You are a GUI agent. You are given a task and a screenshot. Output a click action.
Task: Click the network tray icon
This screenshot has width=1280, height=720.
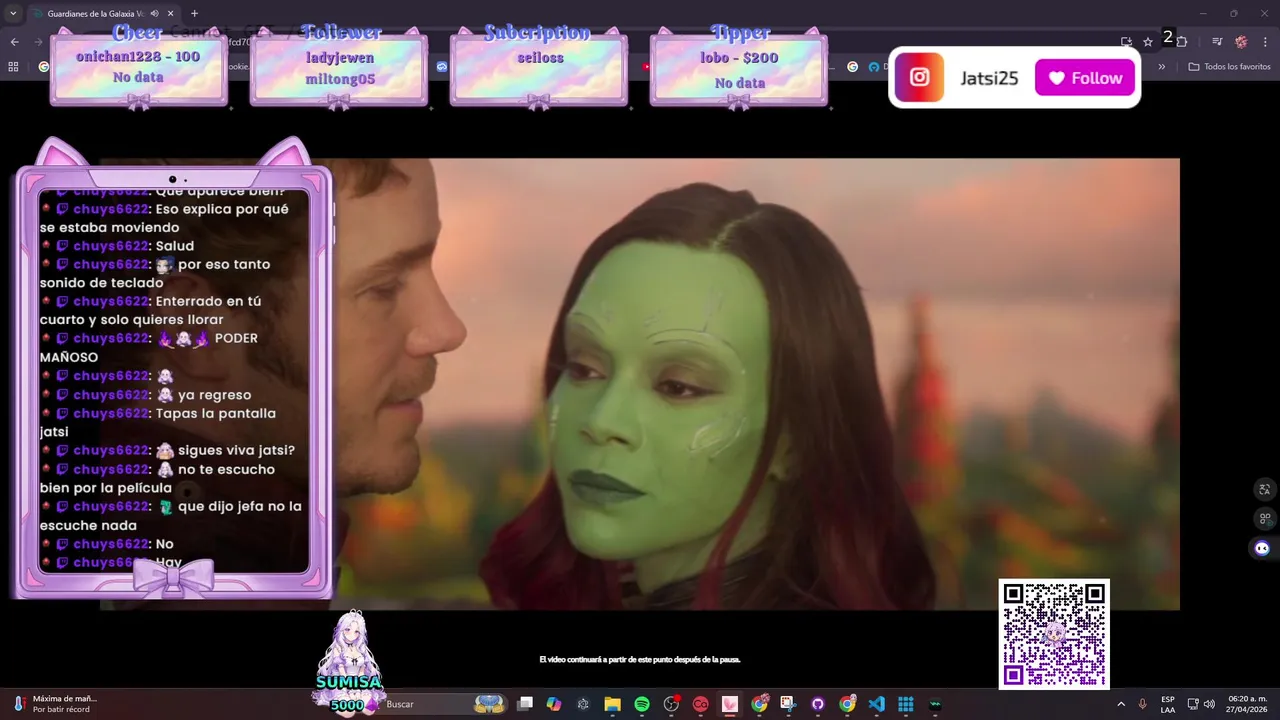pyautogui.click(x=1192, y=704)
